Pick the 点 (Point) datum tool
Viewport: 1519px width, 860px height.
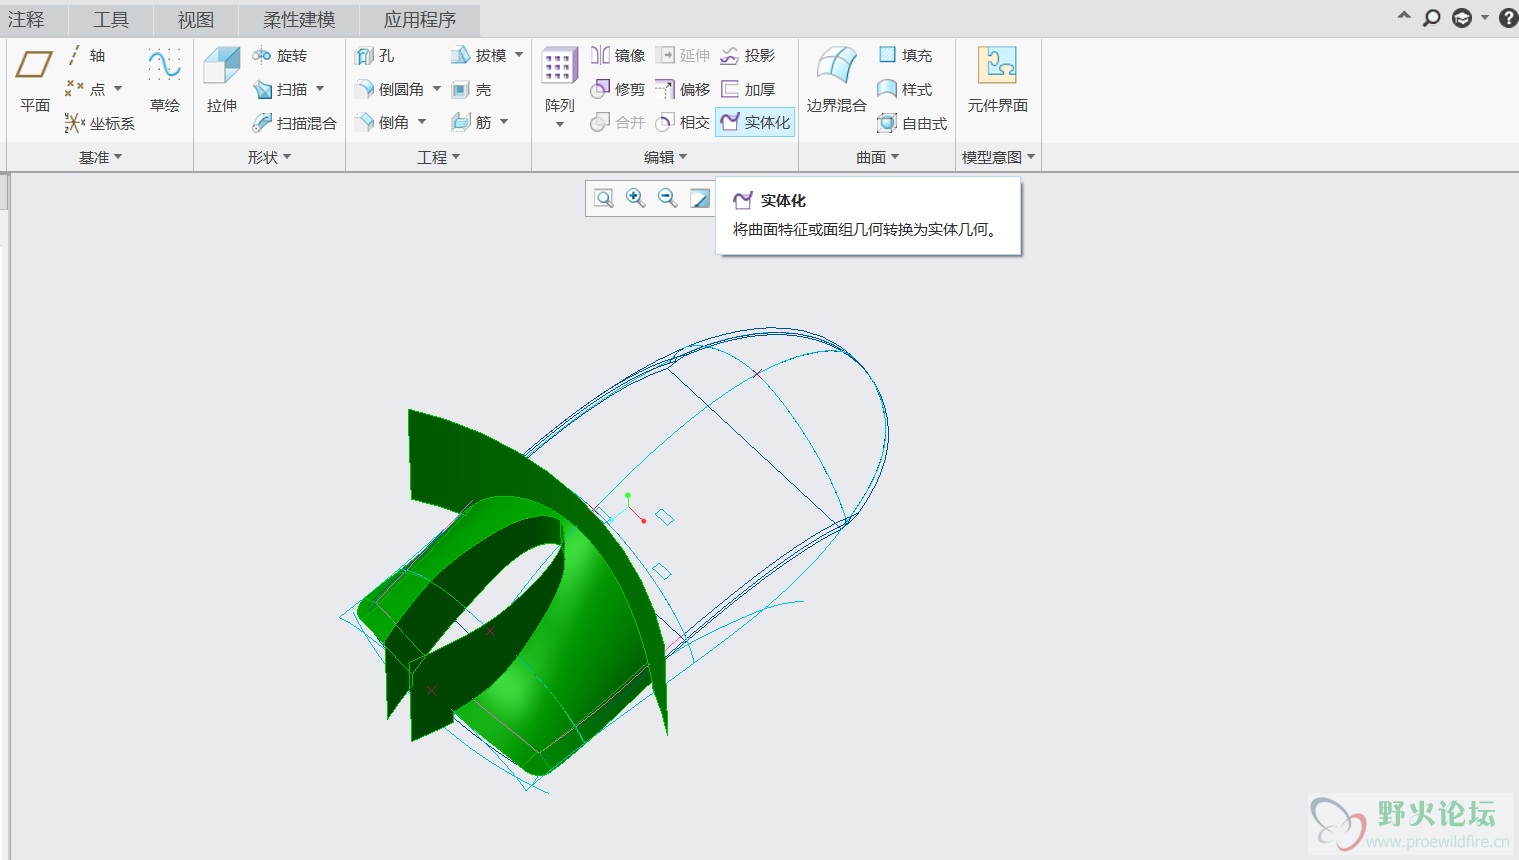[x=86, y=89]
